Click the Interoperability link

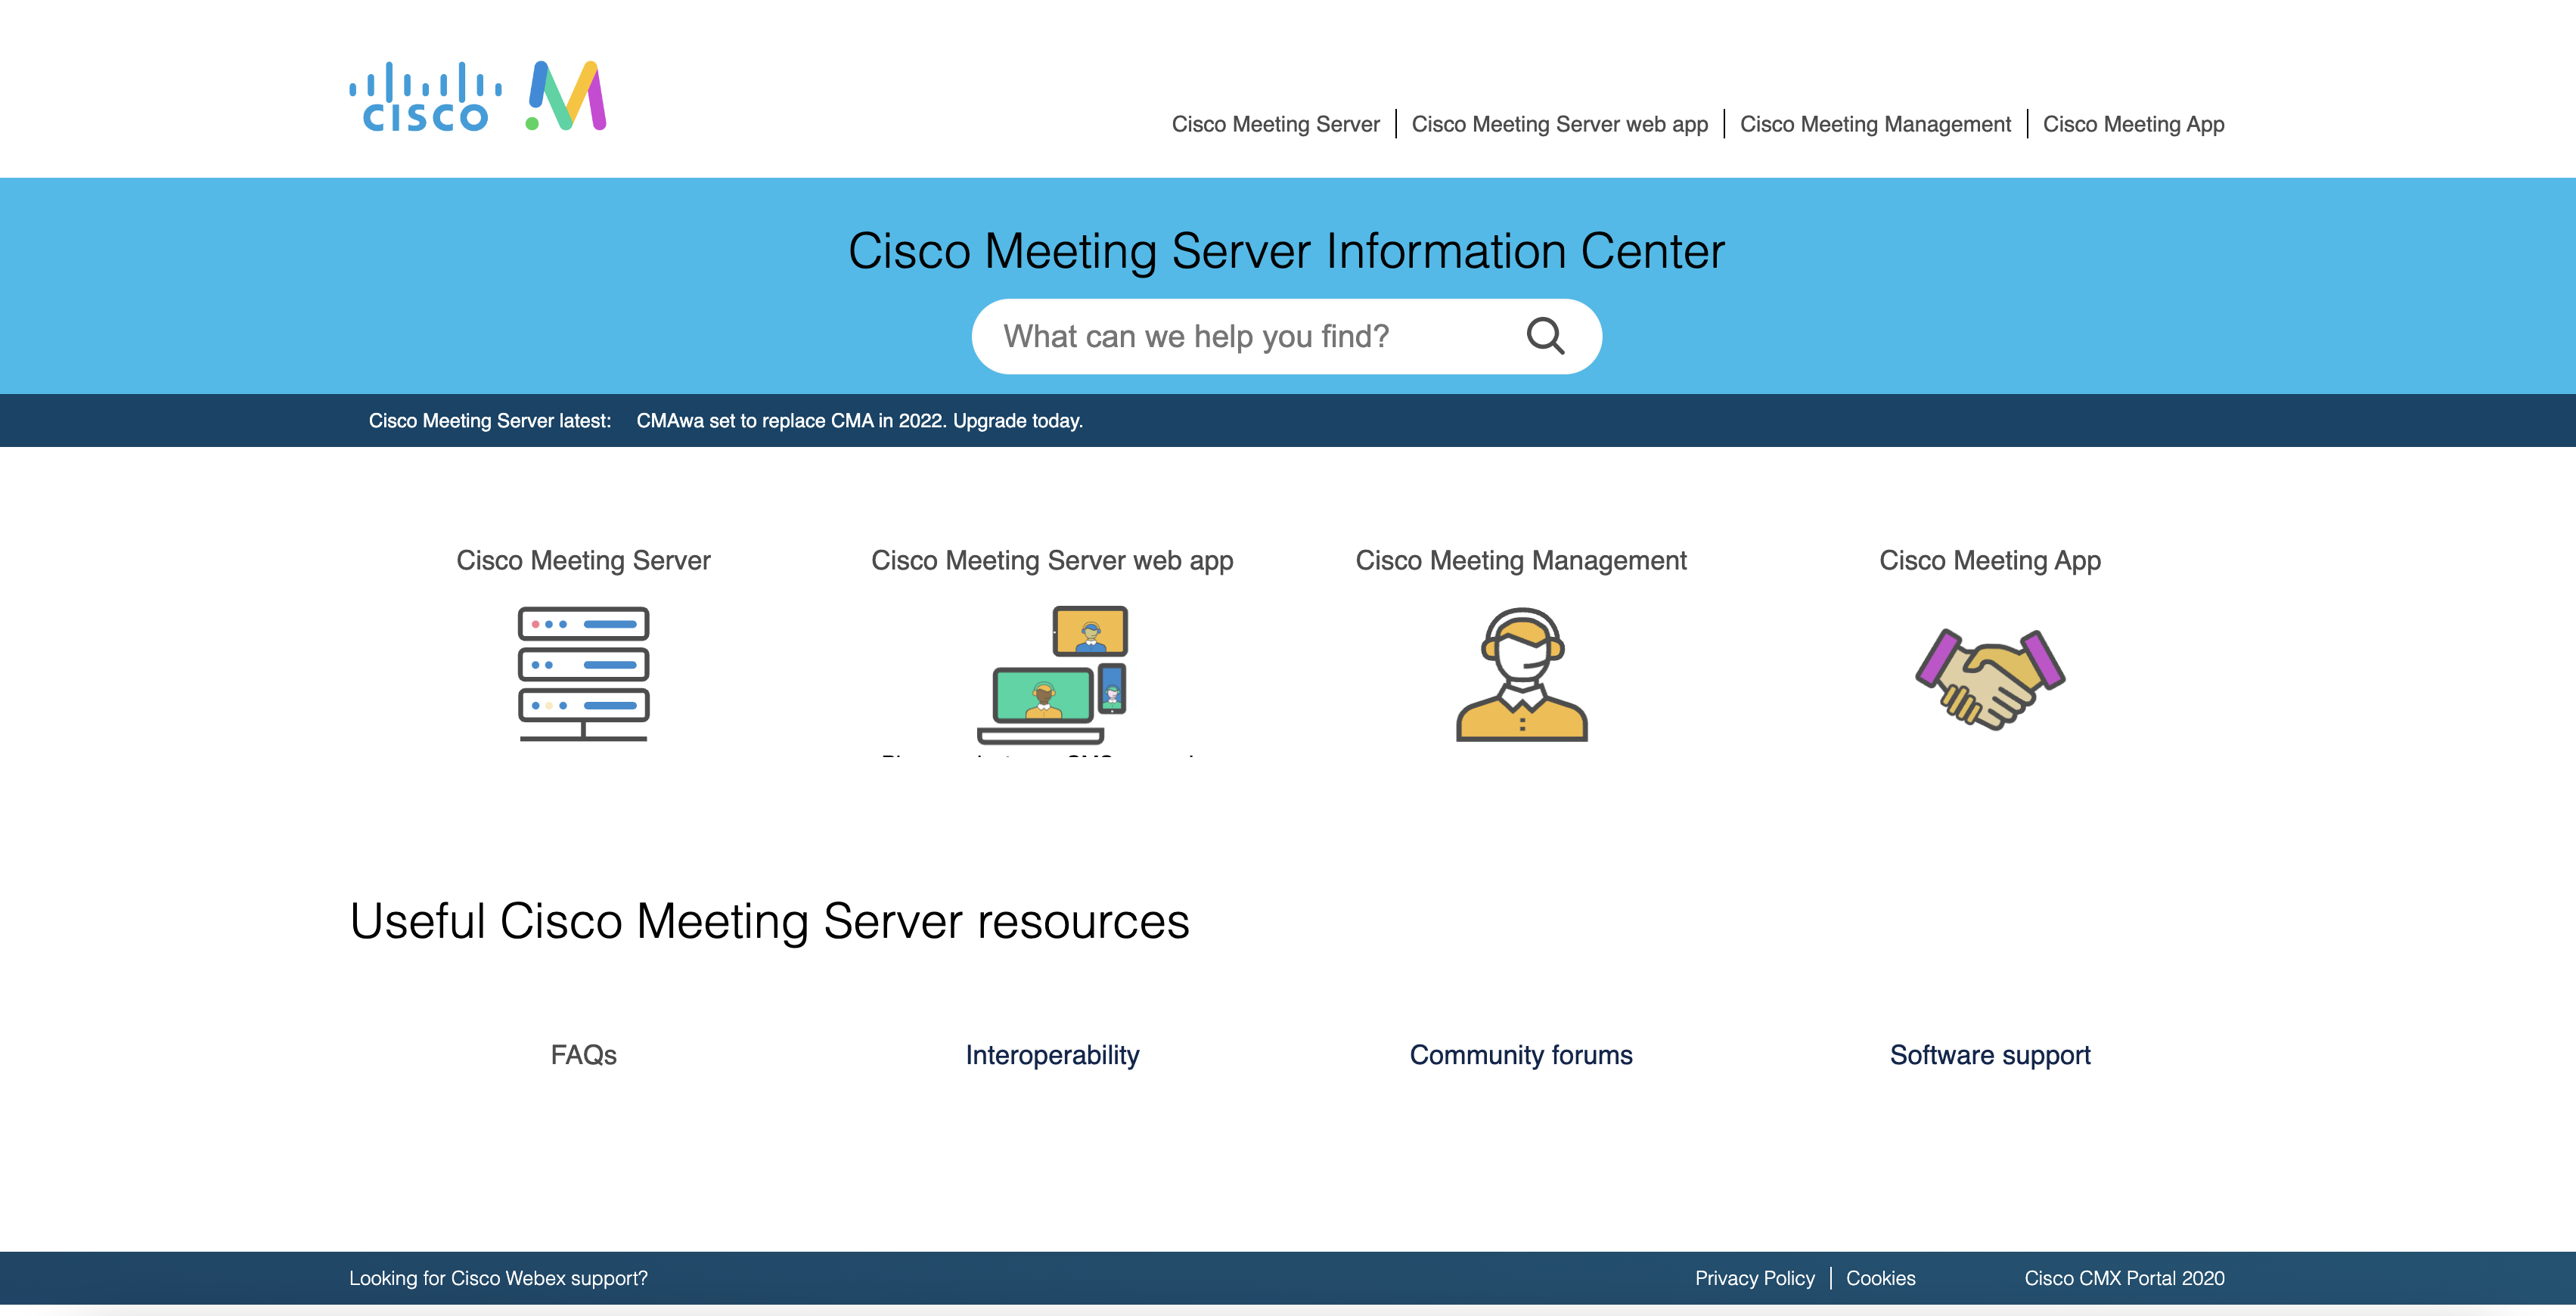point(1052,1054)
